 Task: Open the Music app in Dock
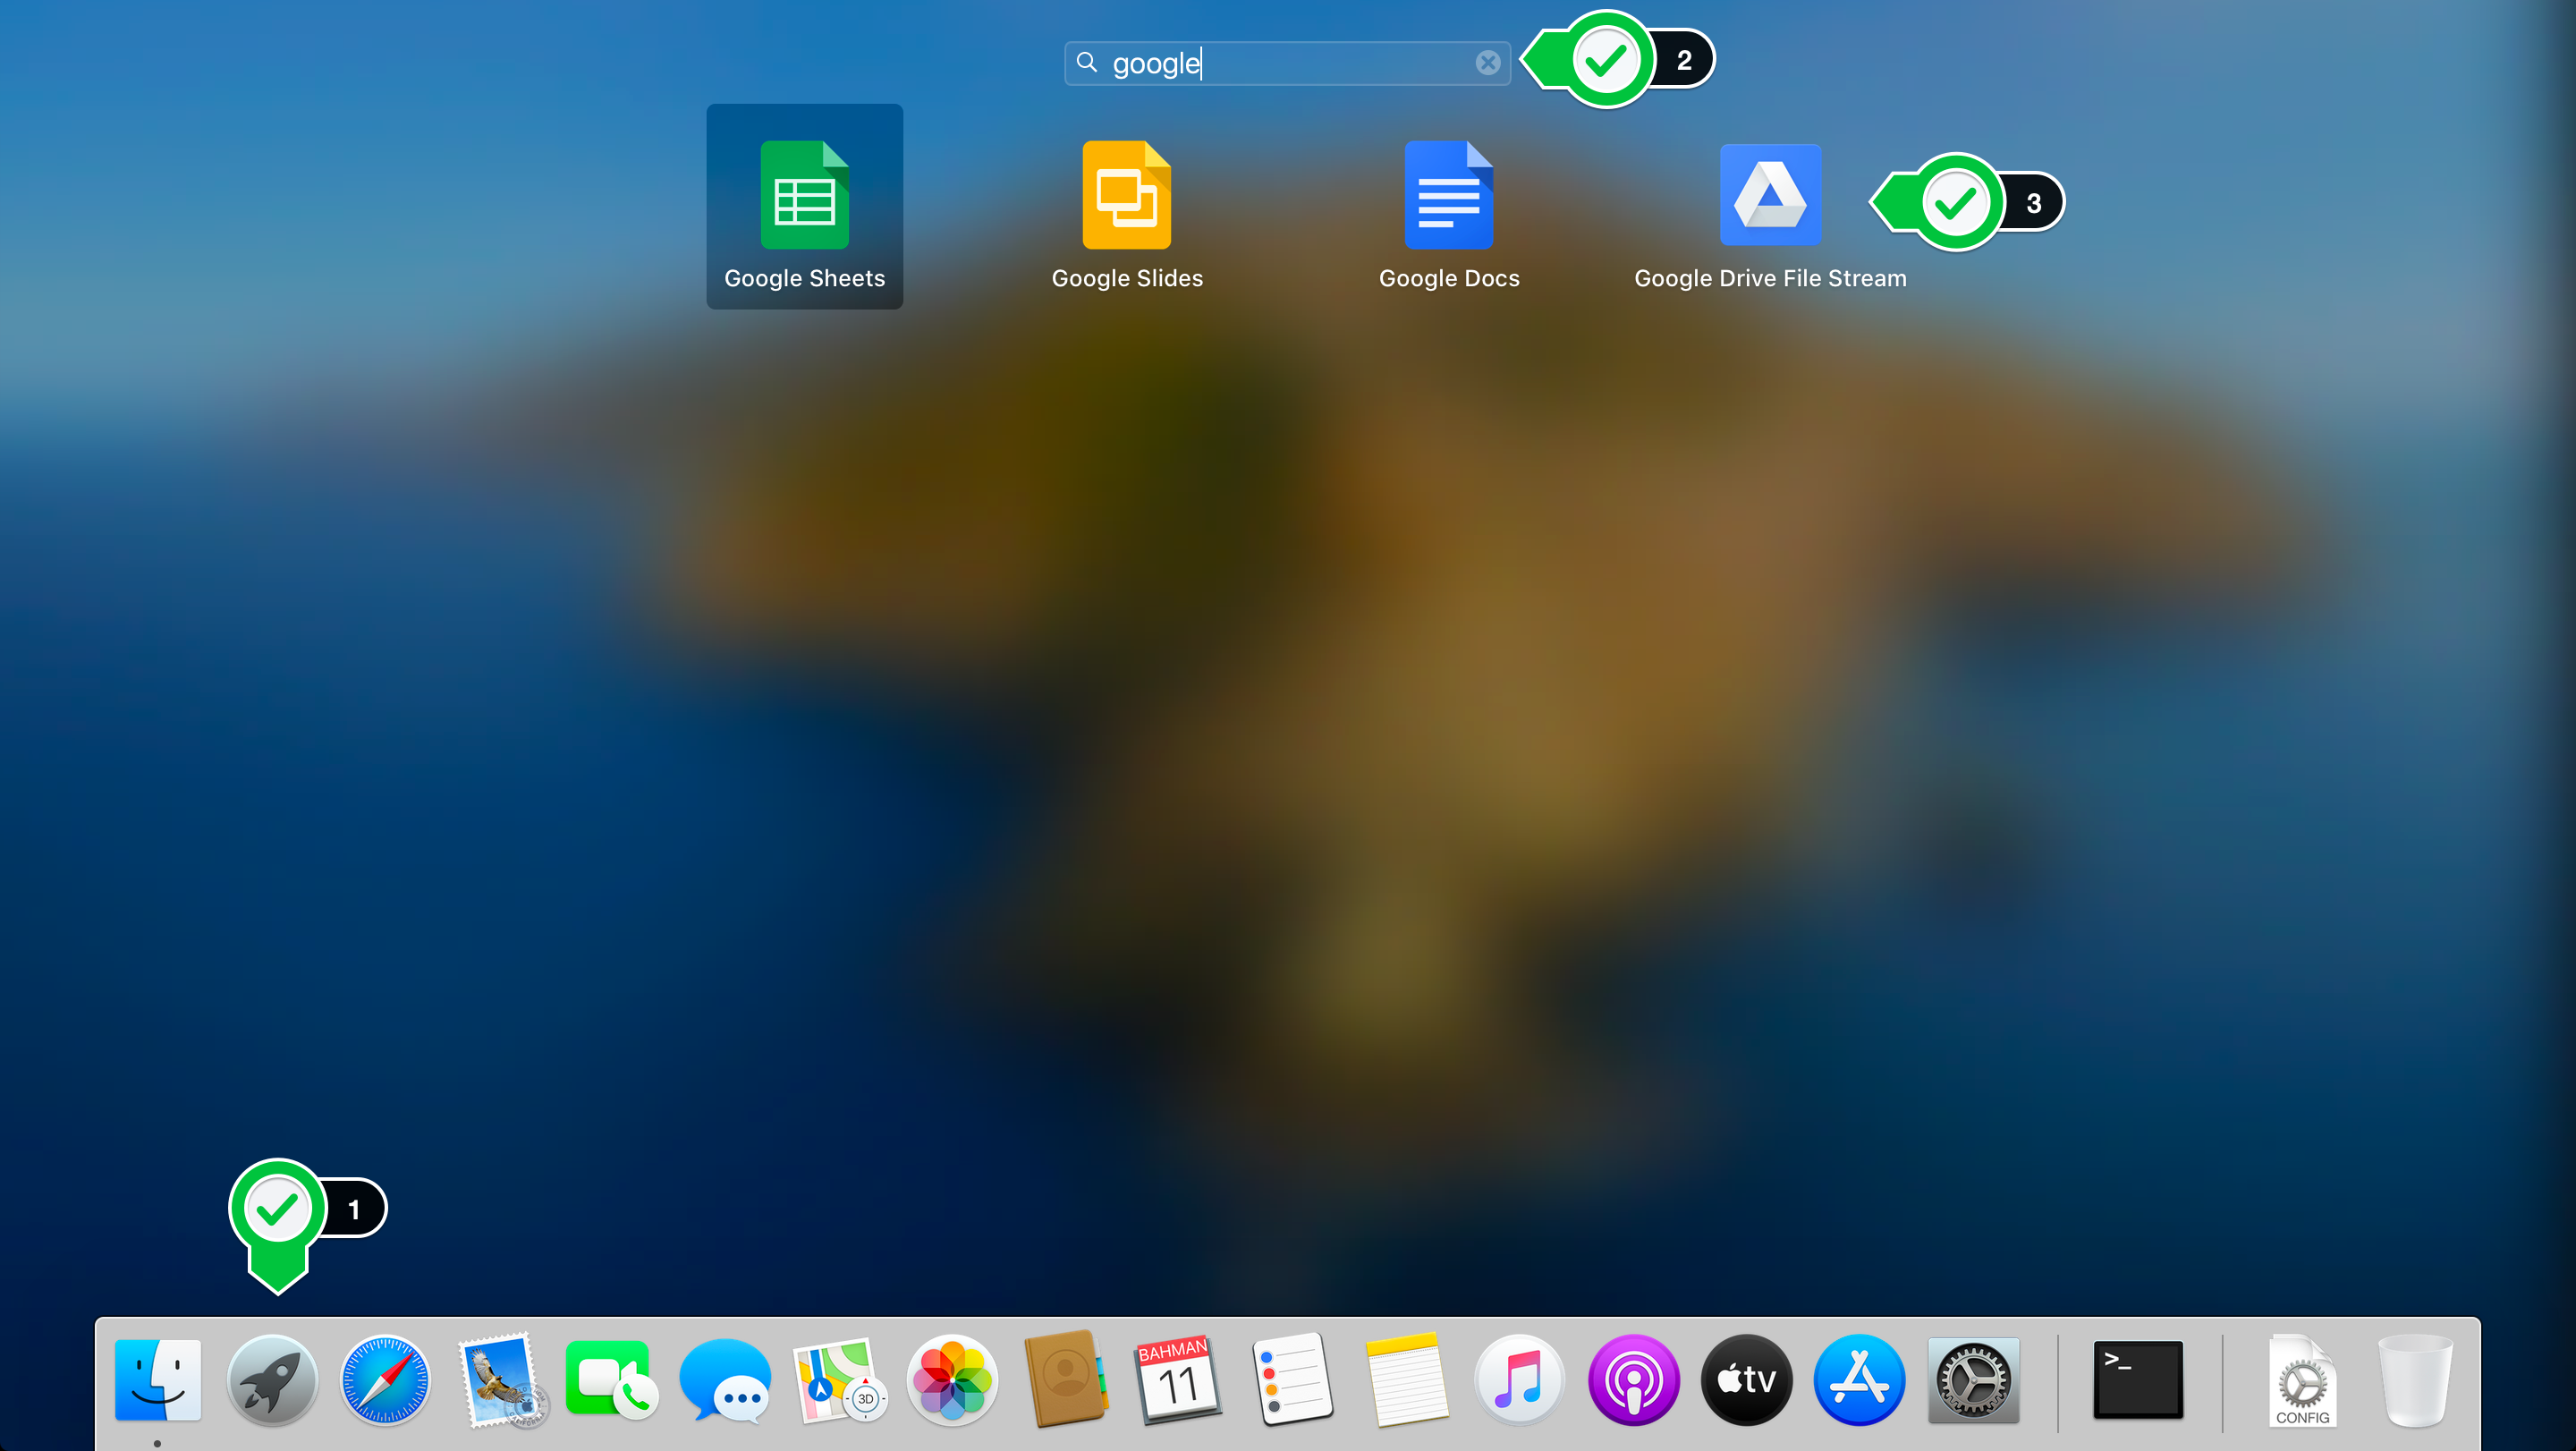(x=1519, y=1380)
